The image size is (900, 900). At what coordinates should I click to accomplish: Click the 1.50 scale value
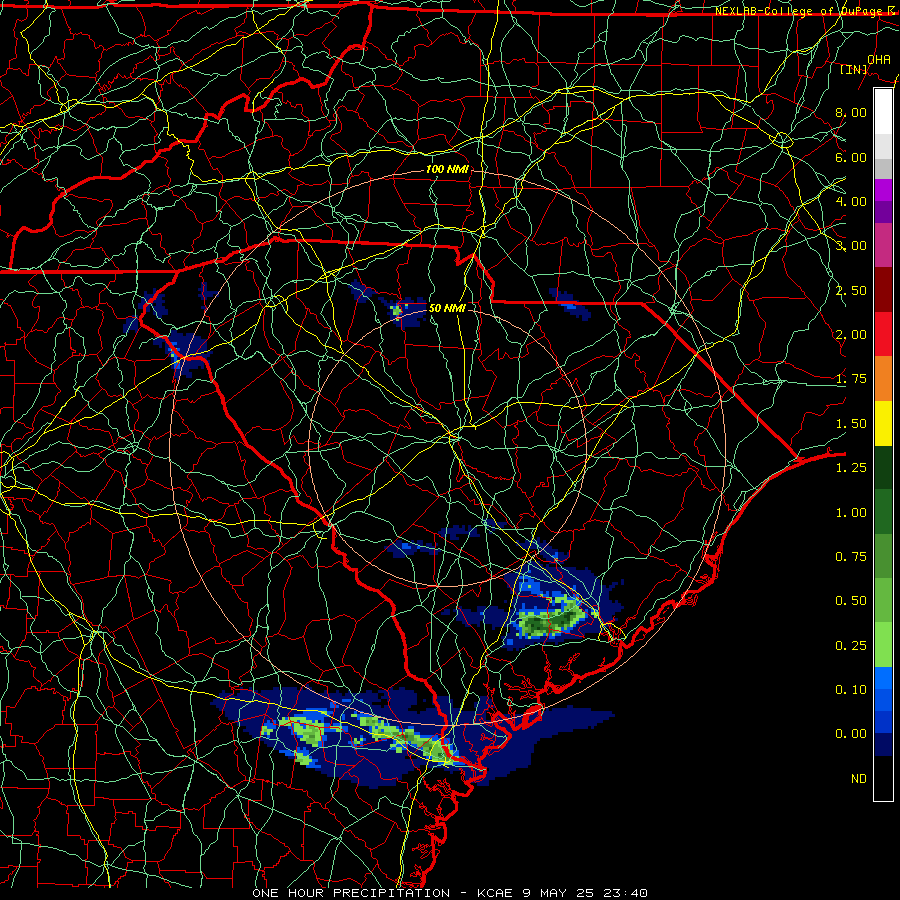coord(851,424)
